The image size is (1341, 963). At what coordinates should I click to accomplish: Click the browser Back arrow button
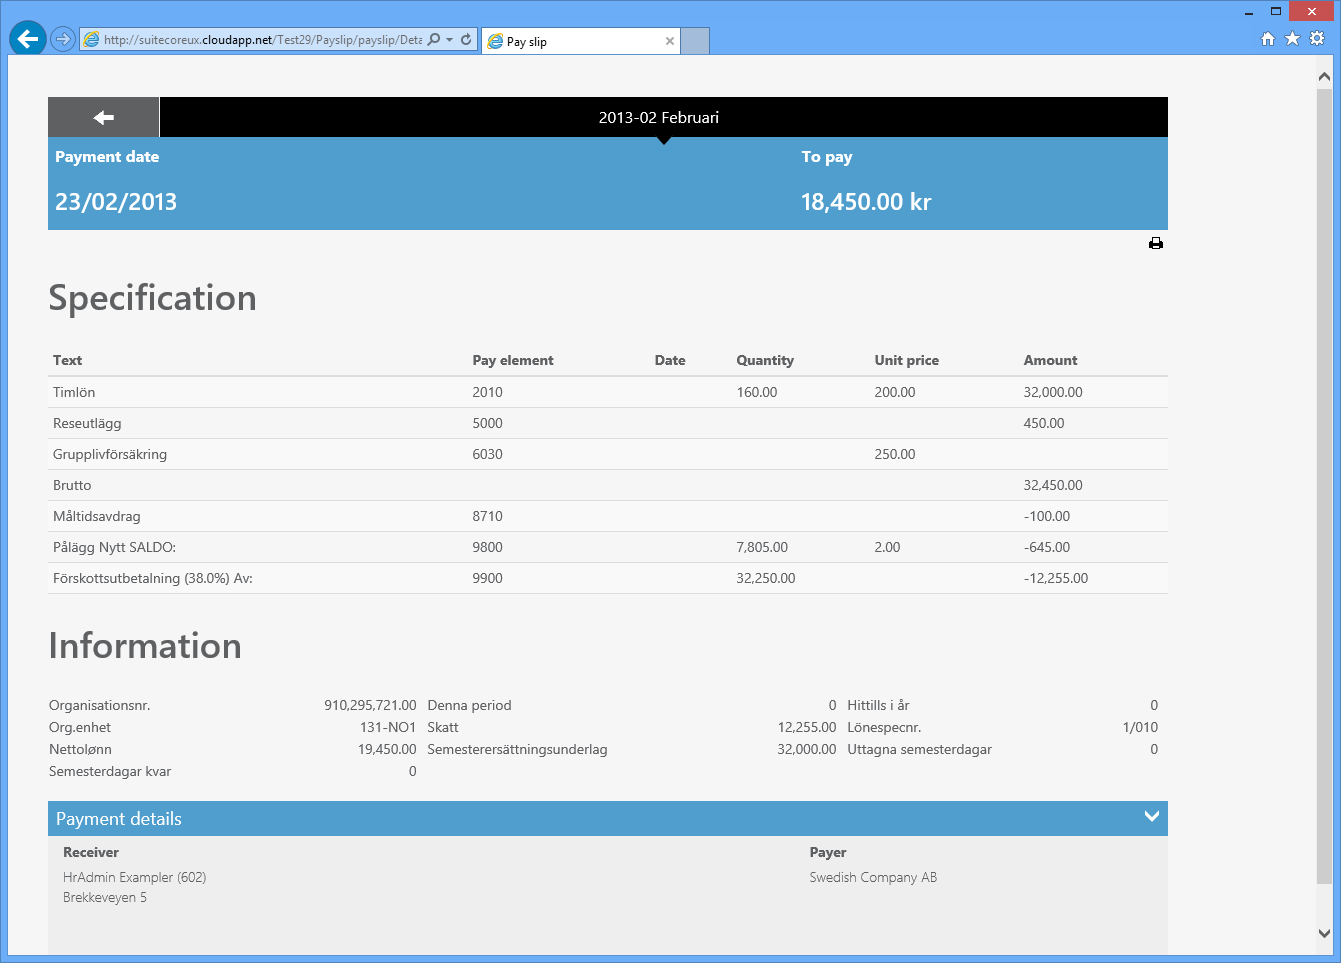pos(28,39)
